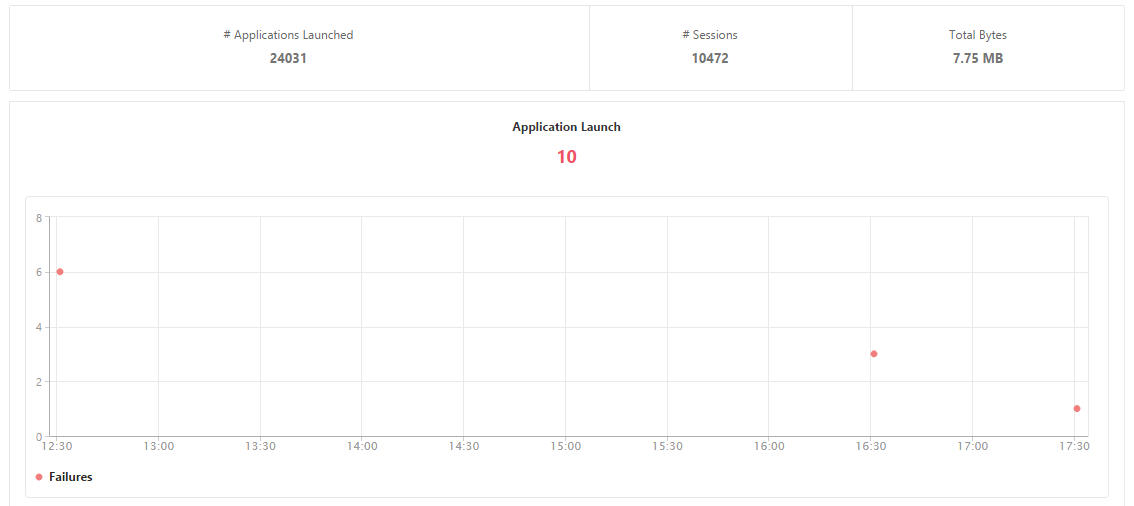Click the 17:30 failures data point at 1
Screen dimensions: 1134x506
1077,408
